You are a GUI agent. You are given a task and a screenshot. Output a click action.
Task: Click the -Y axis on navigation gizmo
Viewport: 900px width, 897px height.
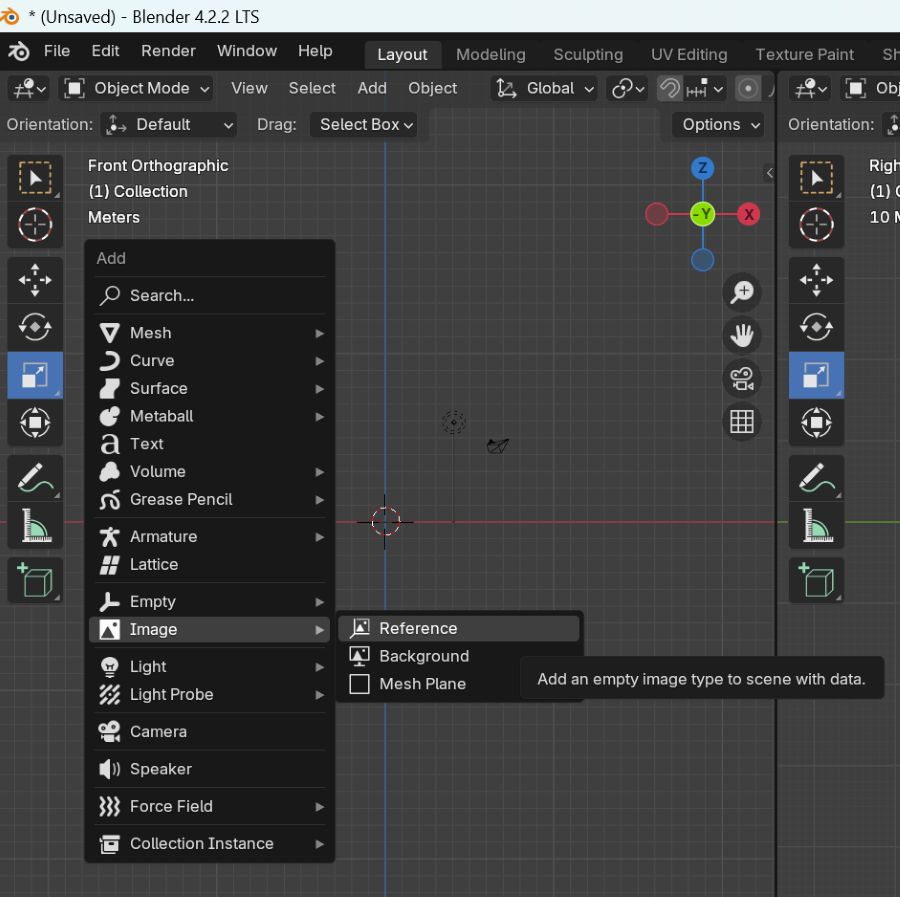[703, 215]
